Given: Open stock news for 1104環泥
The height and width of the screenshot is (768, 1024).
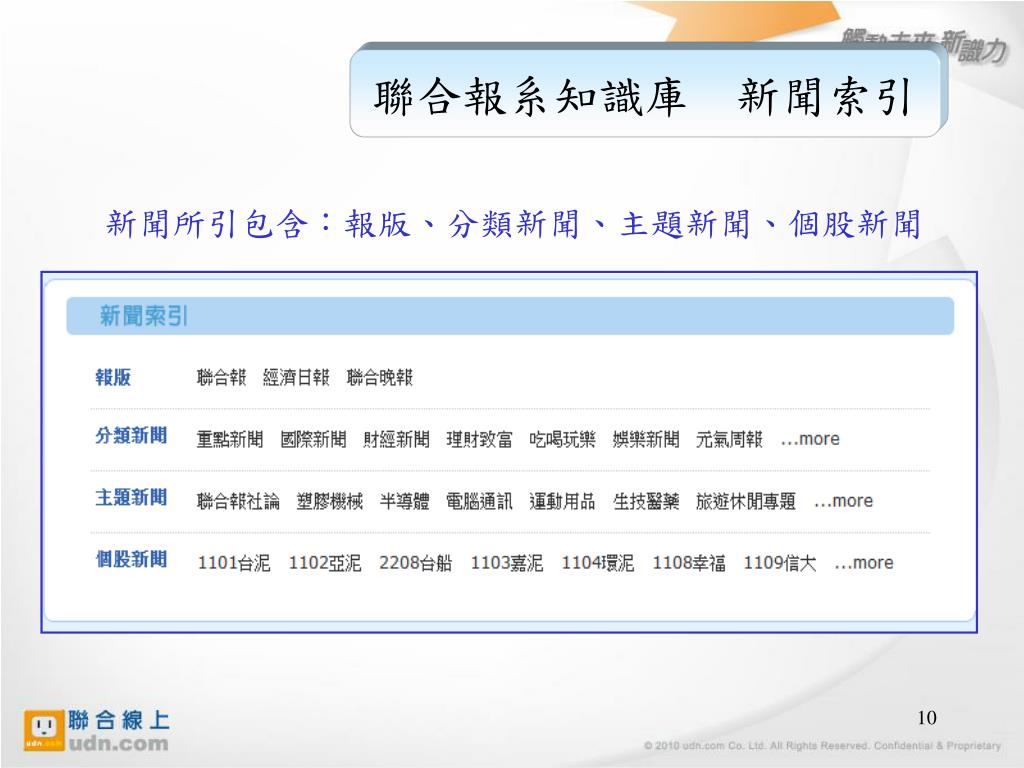Looking at the screenshot, I should (x=598, y=563).
